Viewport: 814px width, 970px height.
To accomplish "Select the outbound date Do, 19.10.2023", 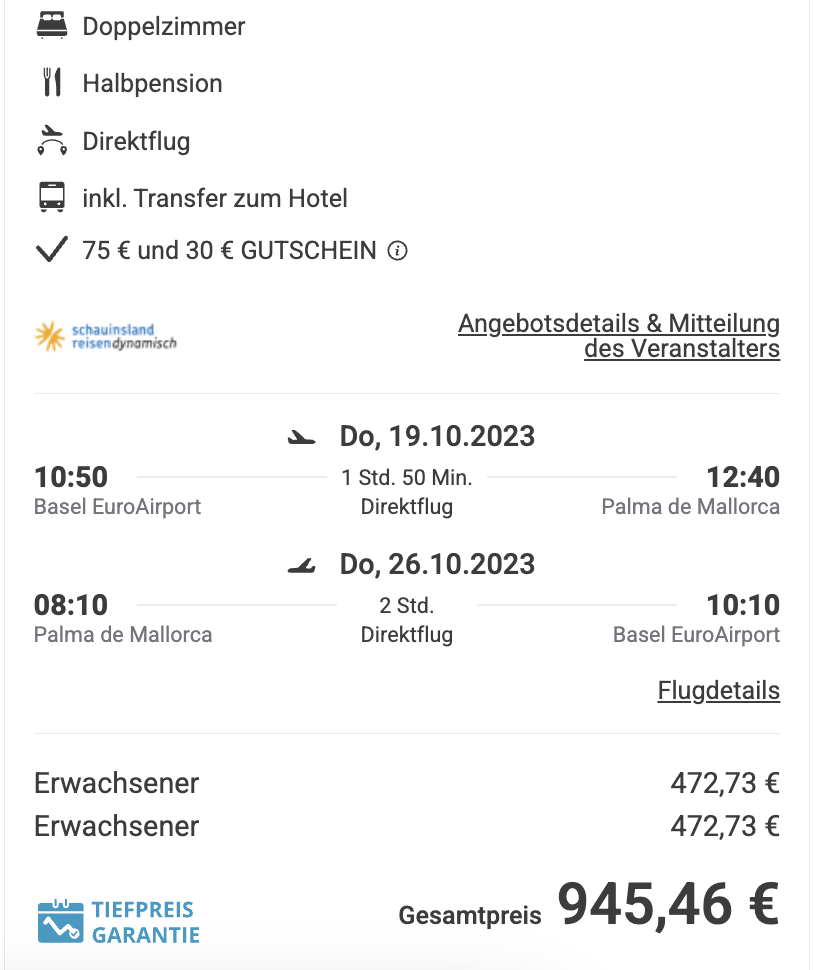I will (437, 436).
